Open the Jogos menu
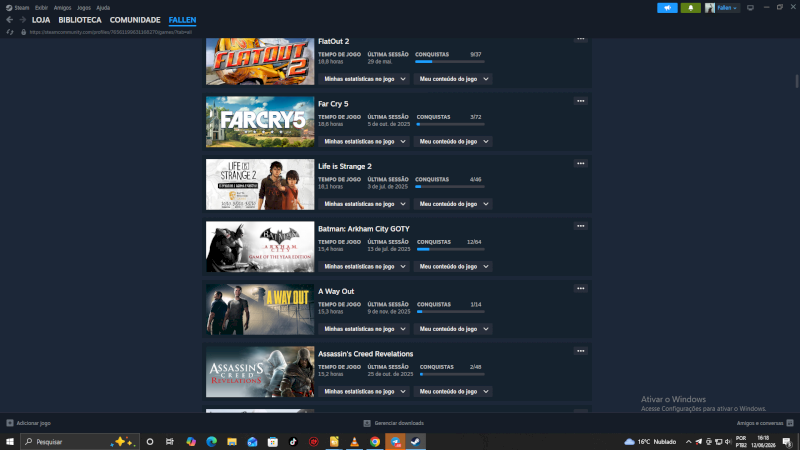Image resolution: width=800 pixels, height=450 pixels. (x=84, y=8)
